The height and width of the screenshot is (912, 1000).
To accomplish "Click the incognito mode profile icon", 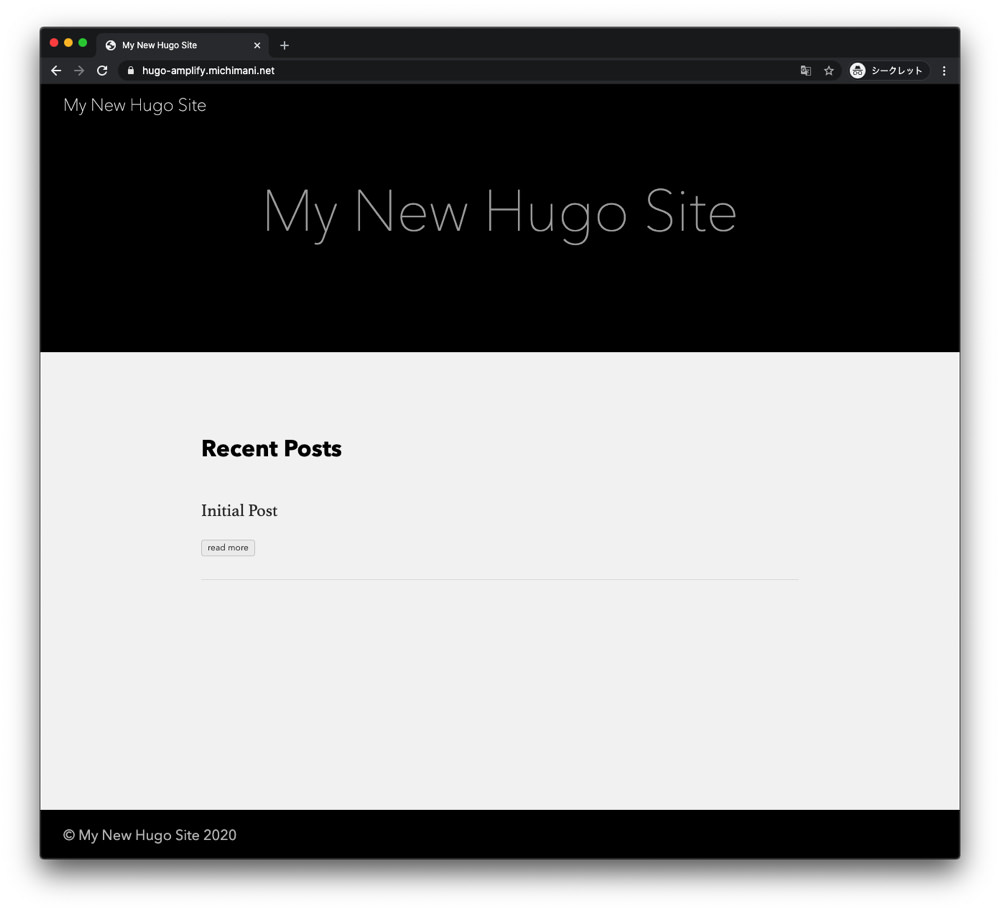I will click(857, 70).
